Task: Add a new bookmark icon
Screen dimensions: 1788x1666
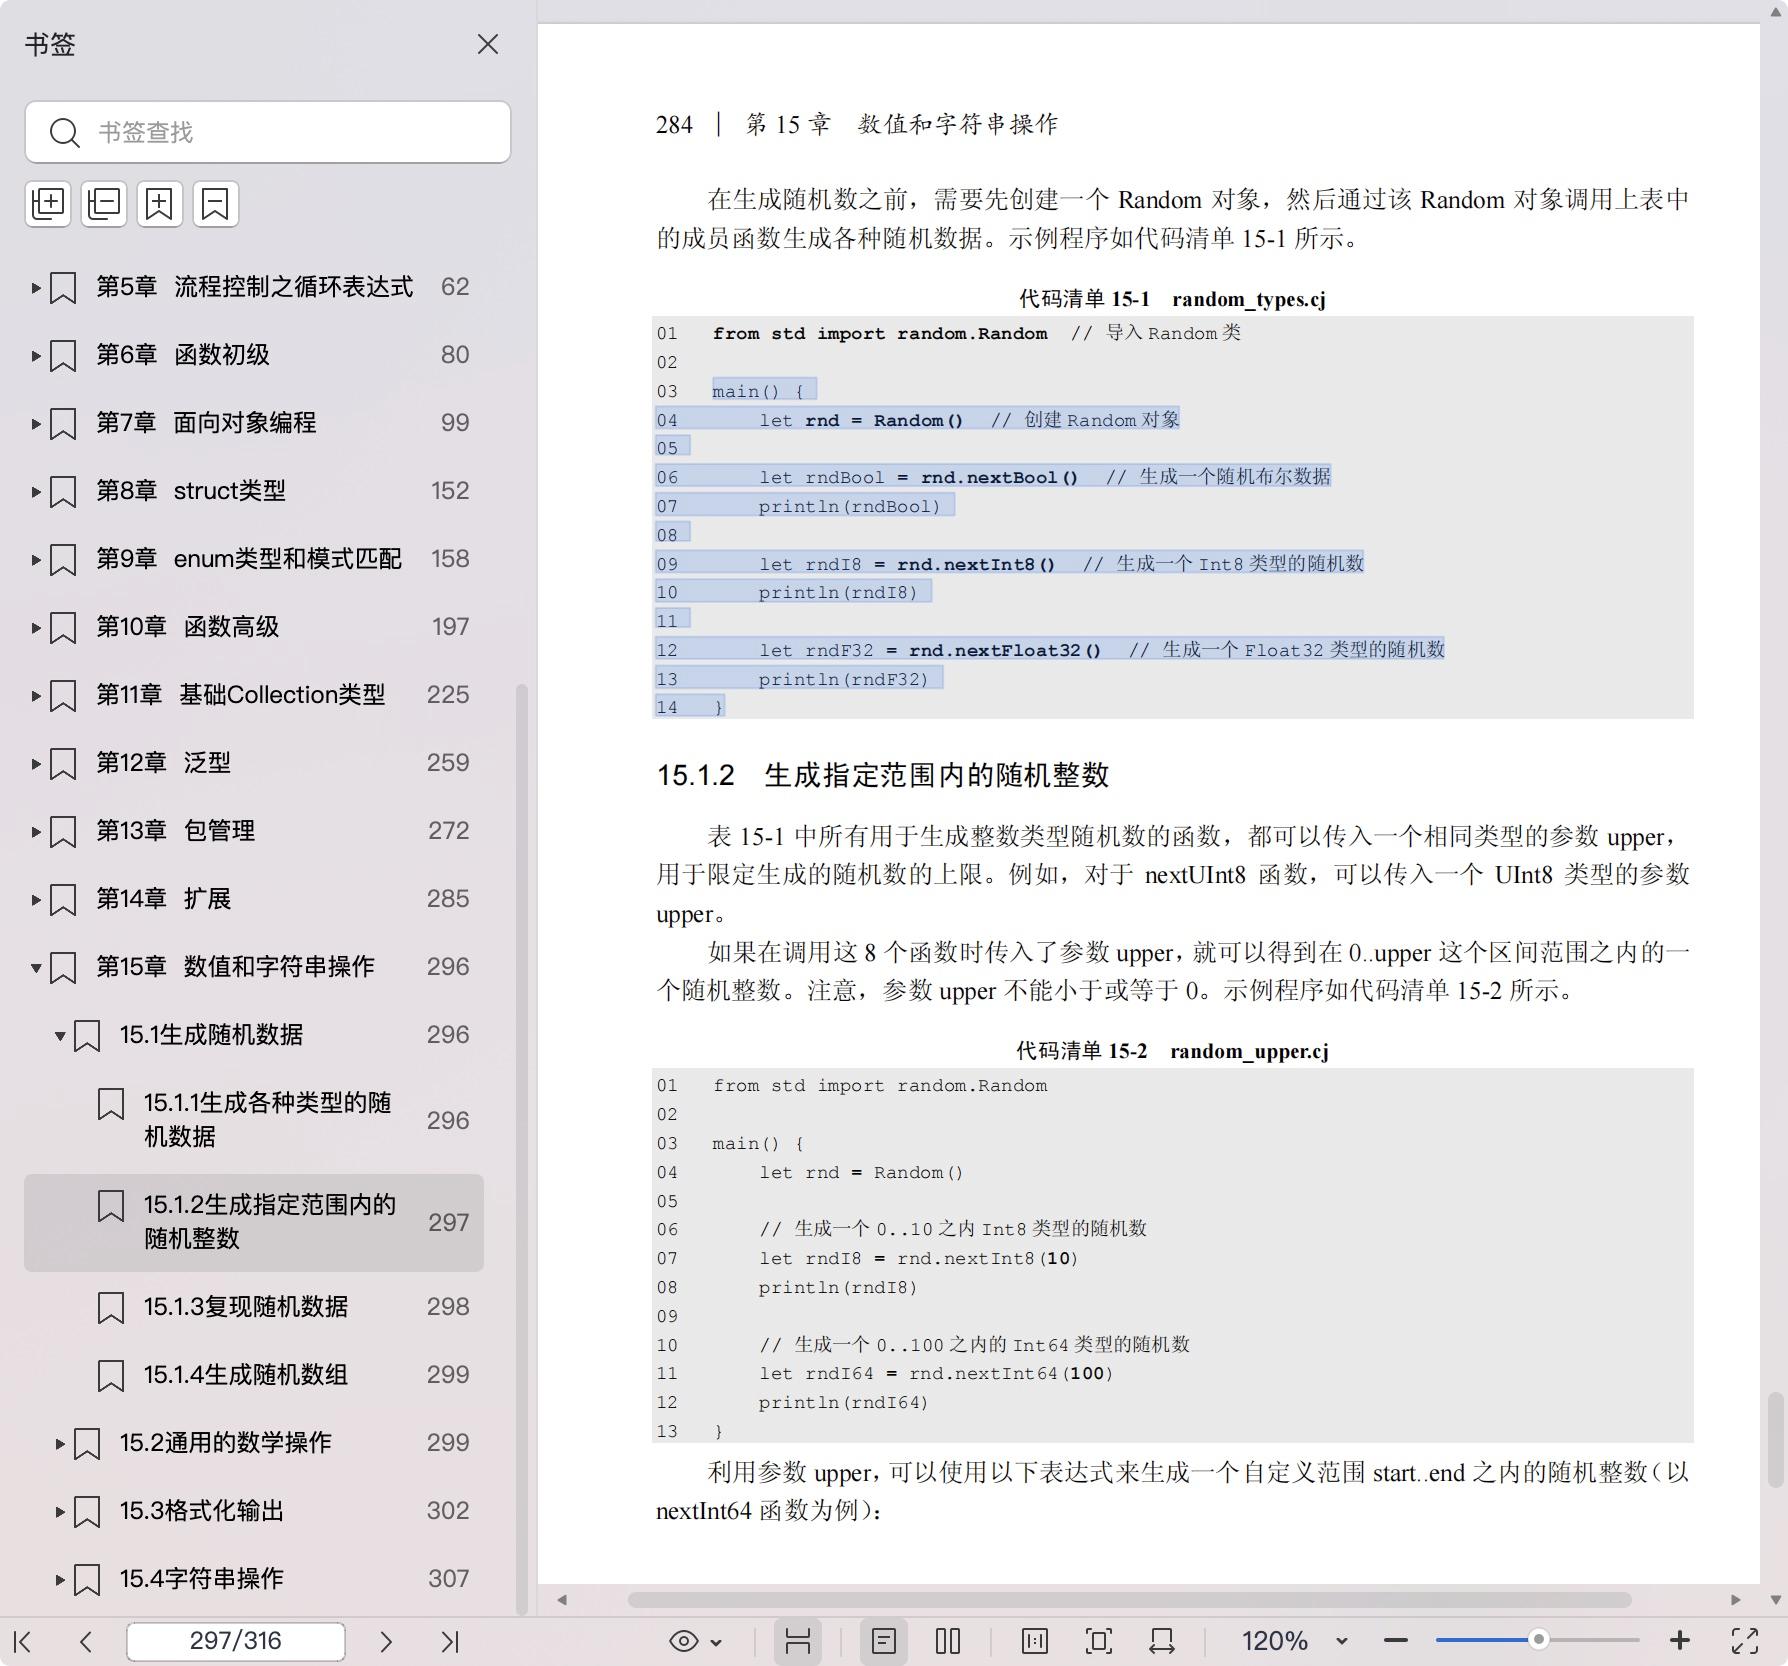Action: point(160,204)
